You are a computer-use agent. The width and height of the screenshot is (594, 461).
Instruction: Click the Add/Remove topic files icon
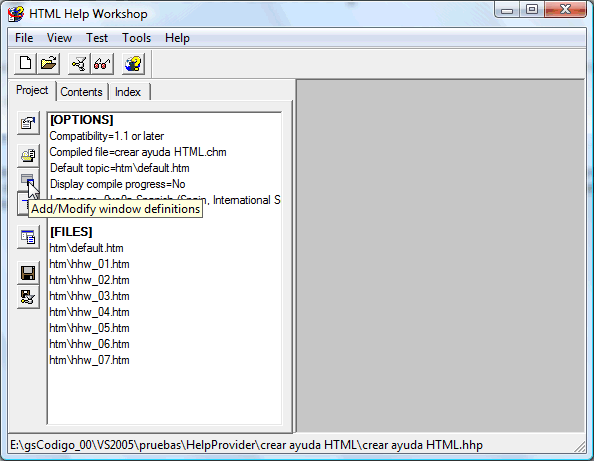click(28, 156)
